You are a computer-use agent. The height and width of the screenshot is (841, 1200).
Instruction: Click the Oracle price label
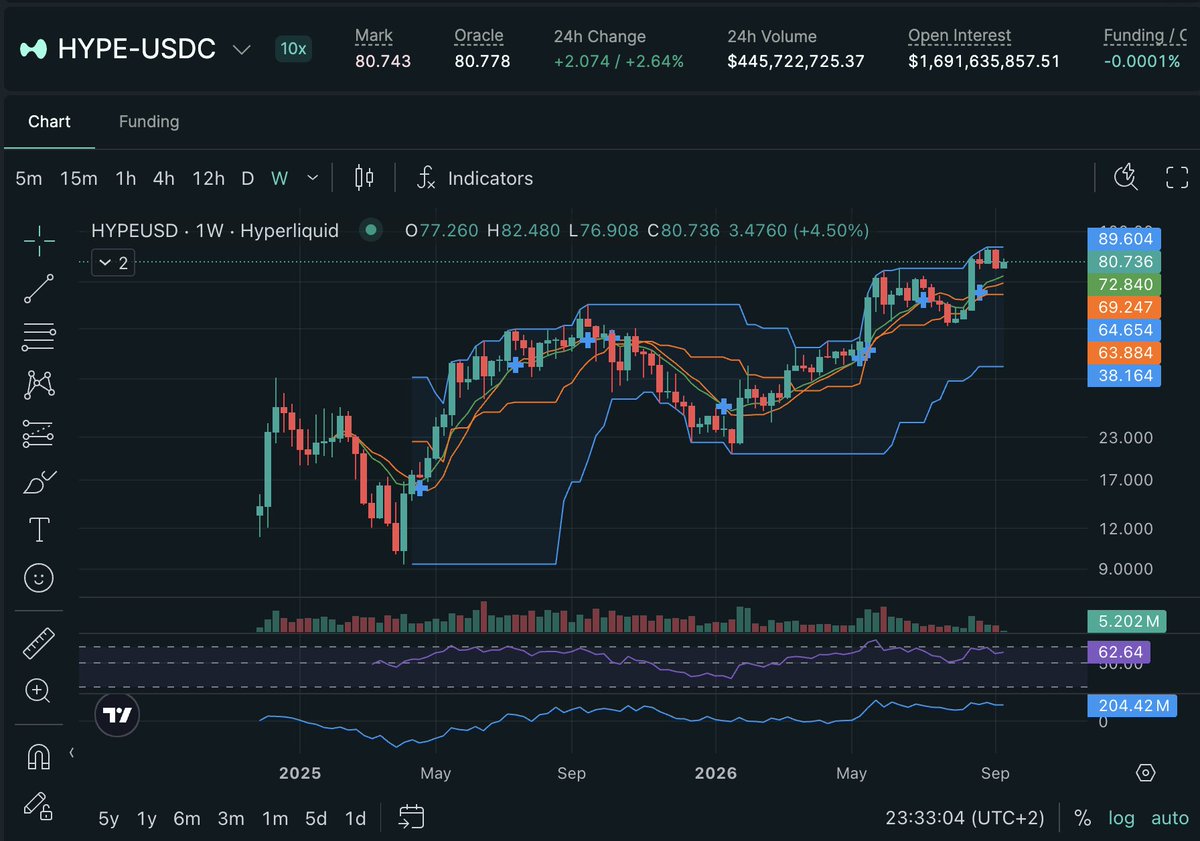479,35
